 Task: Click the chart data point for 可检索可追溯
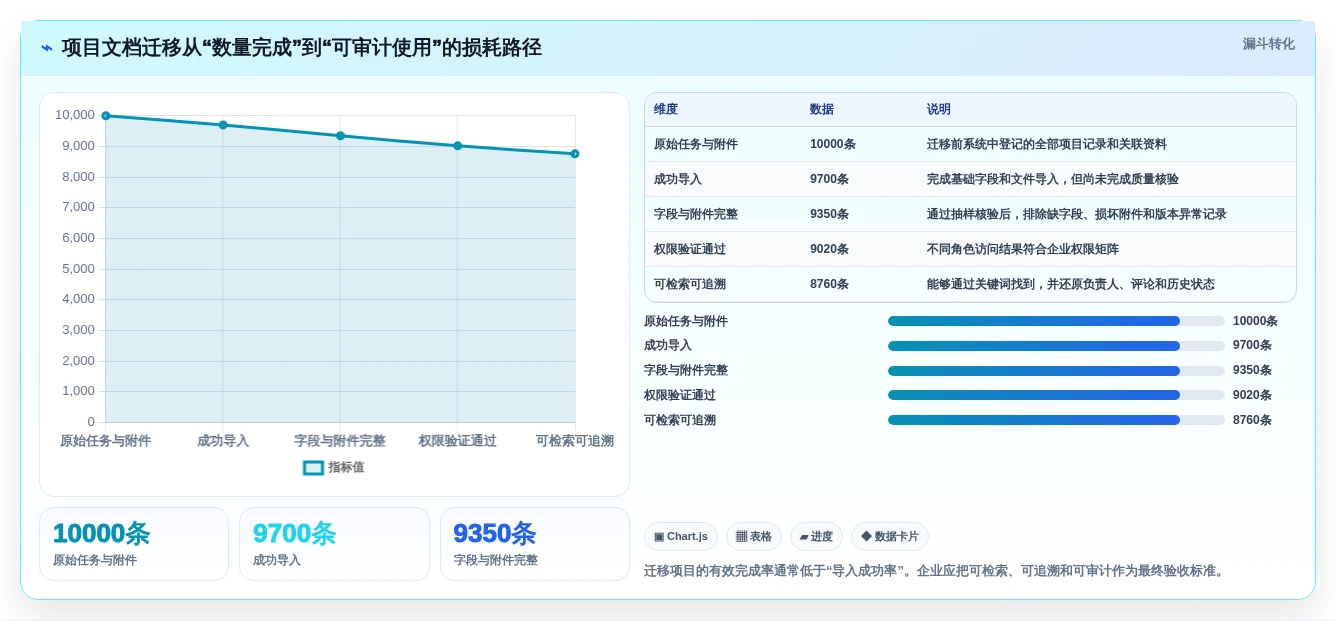tap(575, 154)
